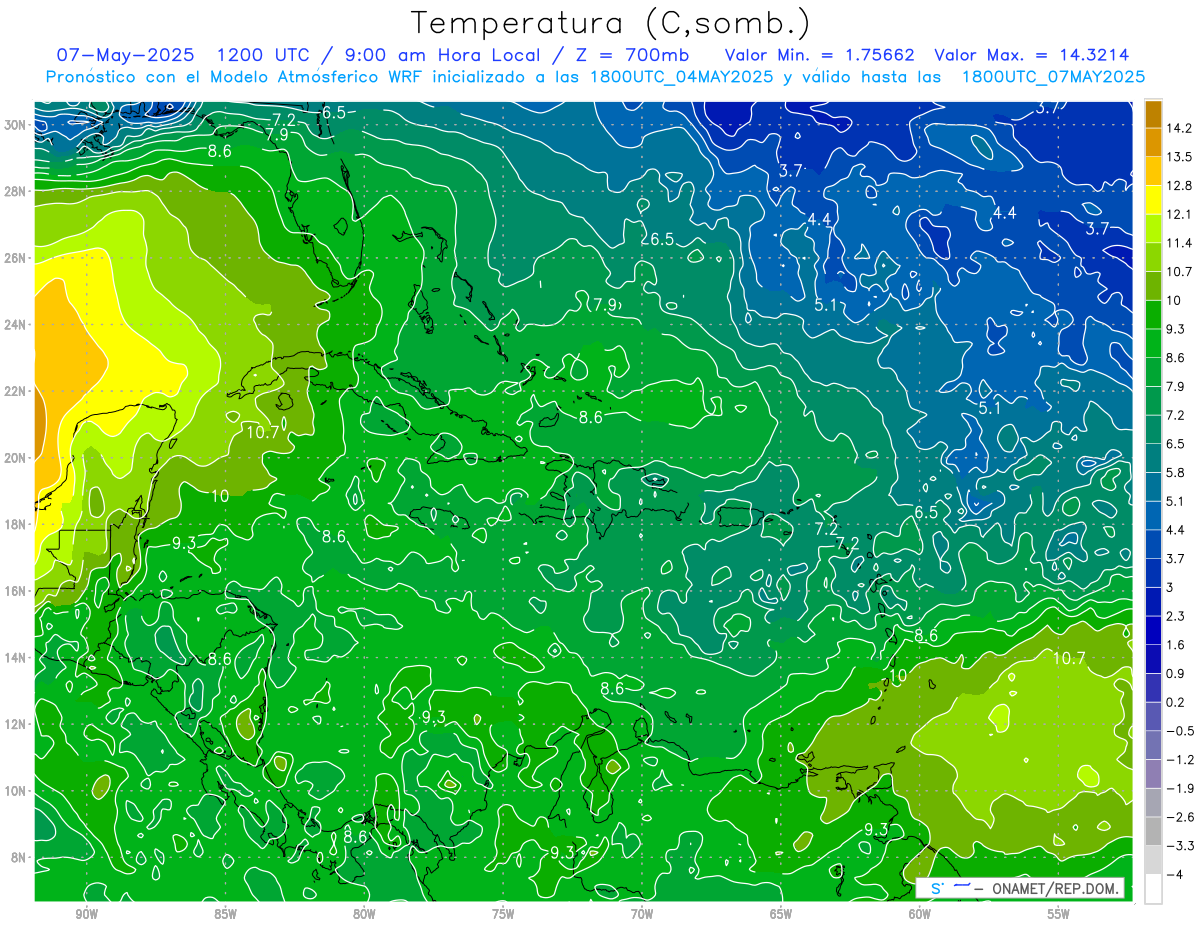The width and height of the screenshot is (1200, 927).
Task: Click the 80W longitude axis label
Action: (x=364, y=915)
